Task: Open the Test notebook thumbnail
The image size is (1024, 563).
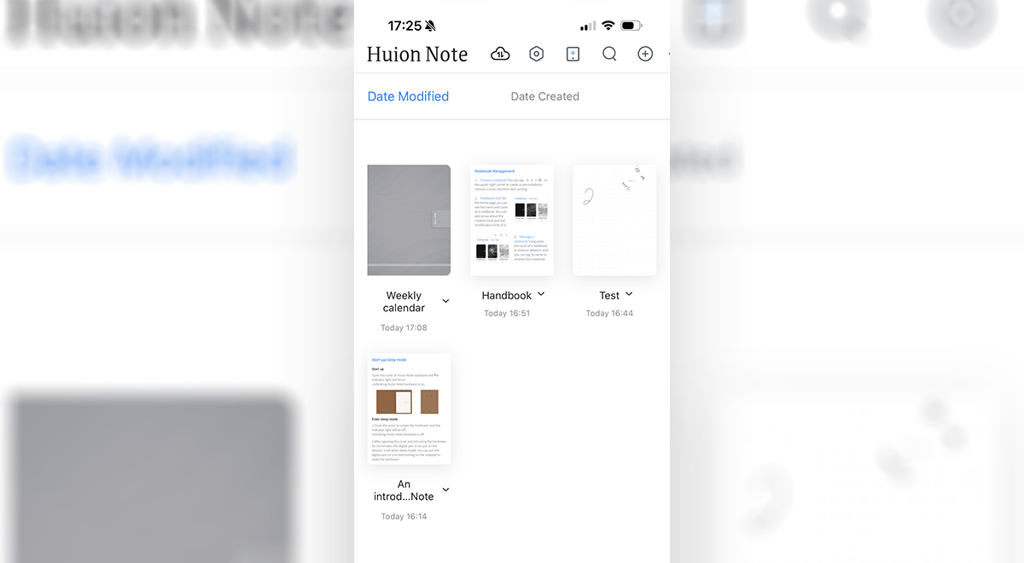Action: pos(615,220)
